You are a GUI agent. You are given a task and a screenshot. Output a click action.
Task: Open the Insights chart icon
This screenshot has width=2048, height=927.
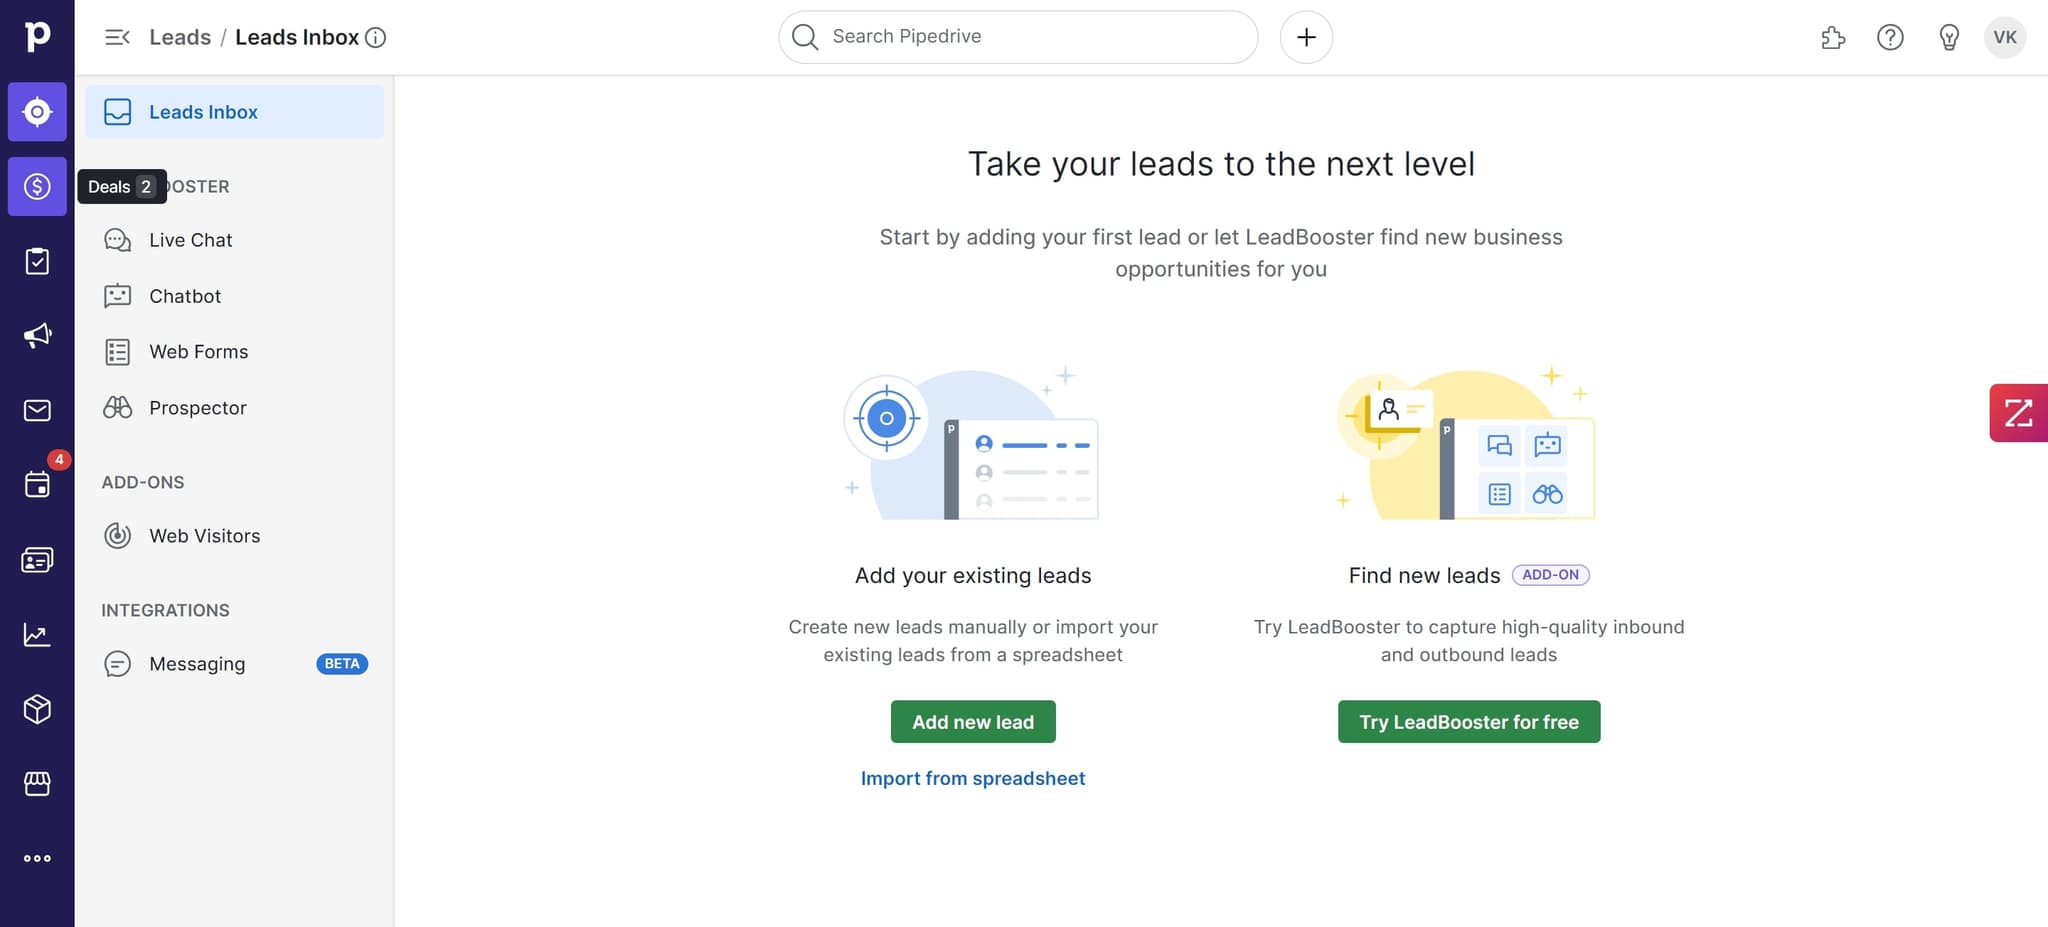pos(37,634)
